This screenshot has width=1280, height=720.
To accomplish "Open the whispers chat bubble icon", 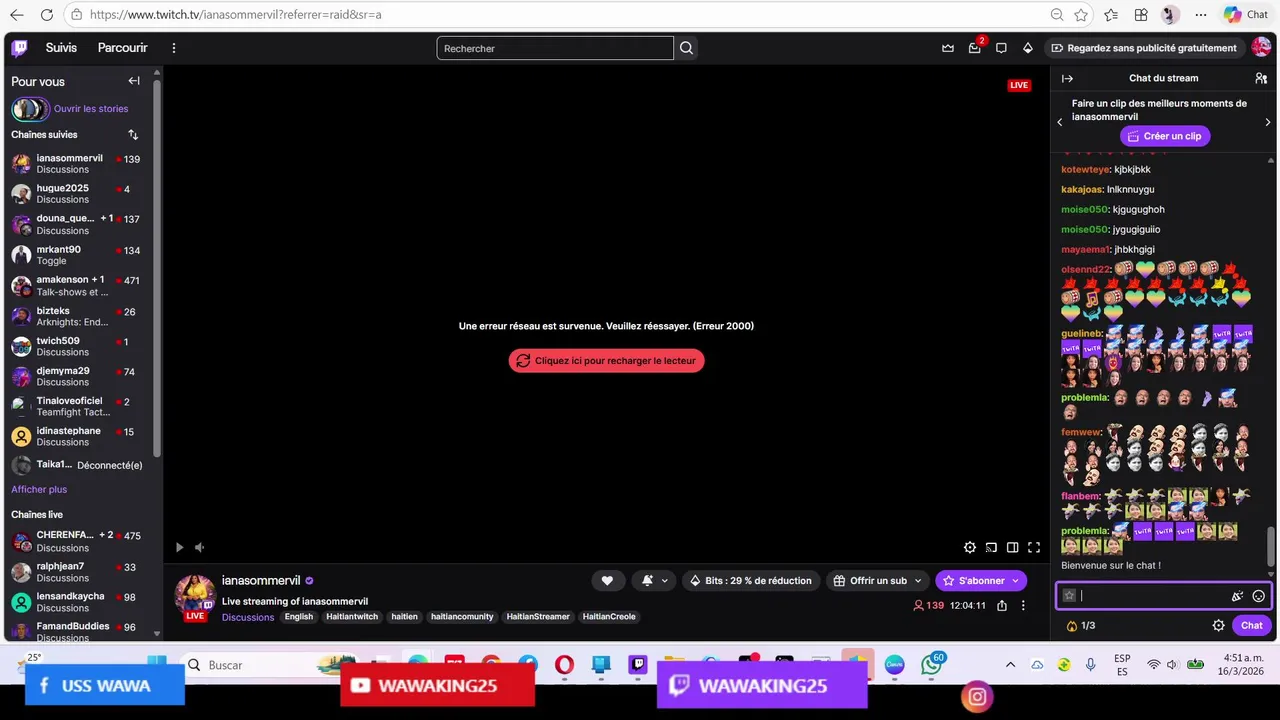I will pos(1001,48).
